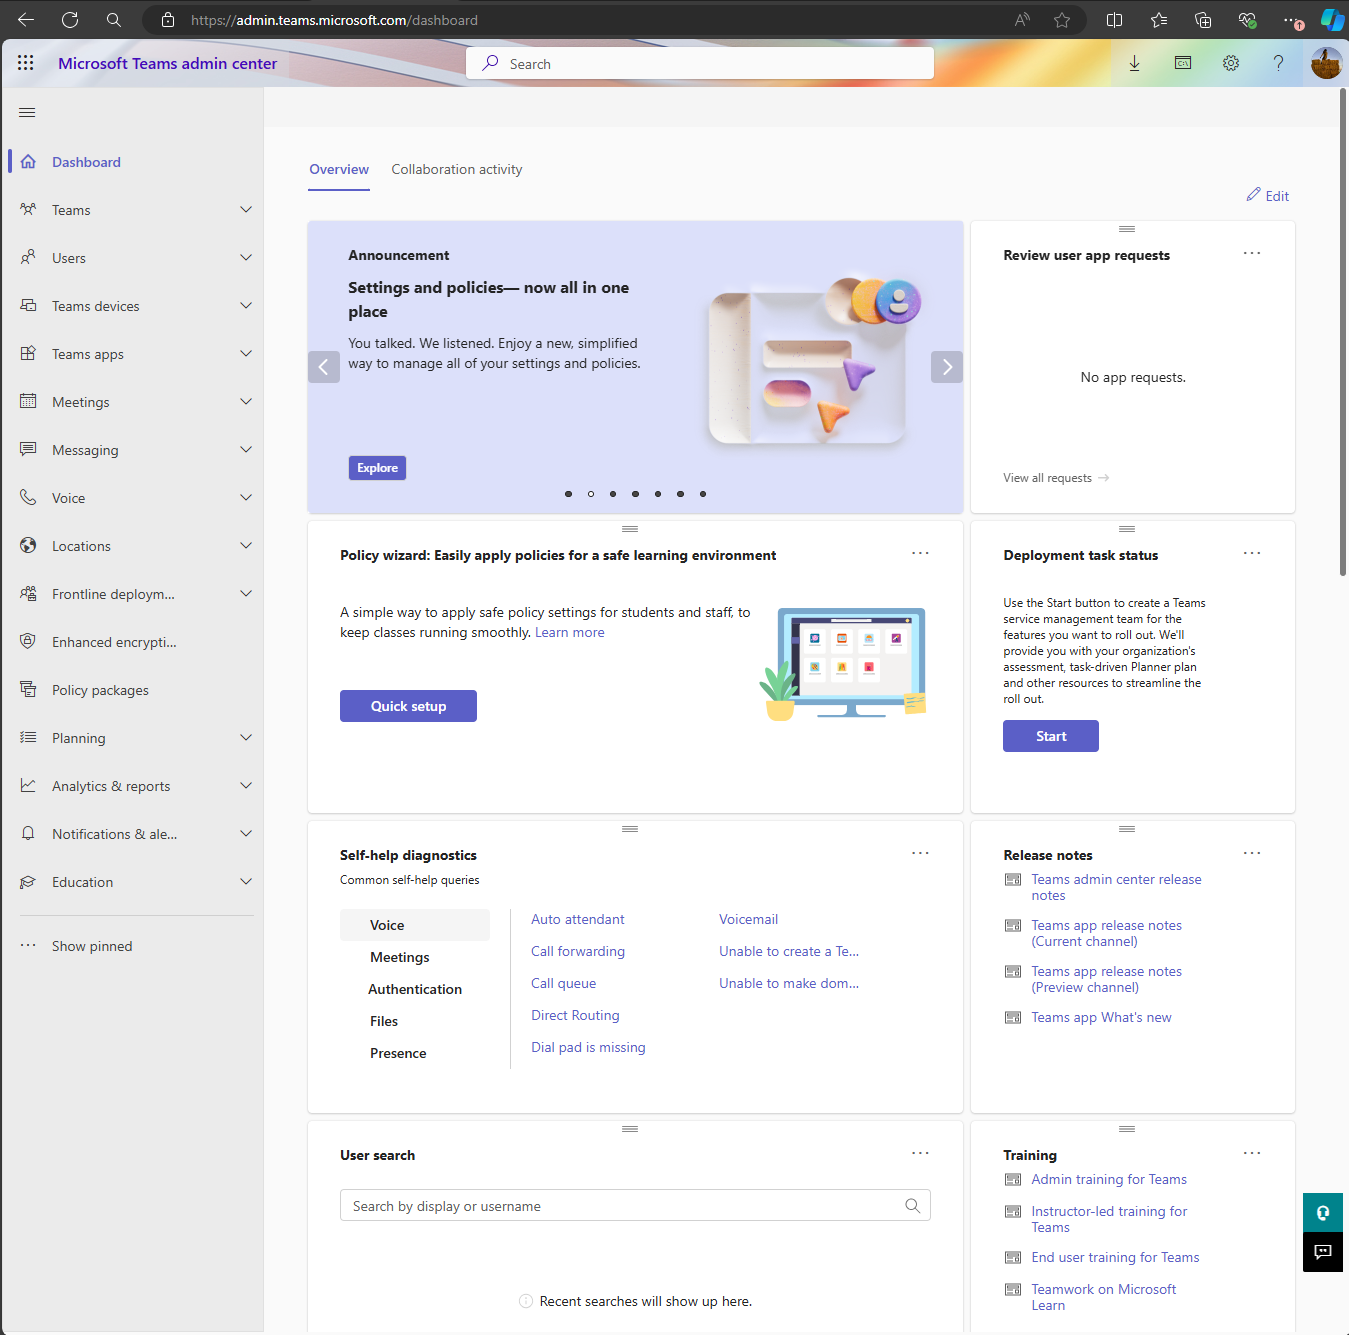Click the Quick setup button
This screenshot has width=1349, height=1335.
point(408,706)
